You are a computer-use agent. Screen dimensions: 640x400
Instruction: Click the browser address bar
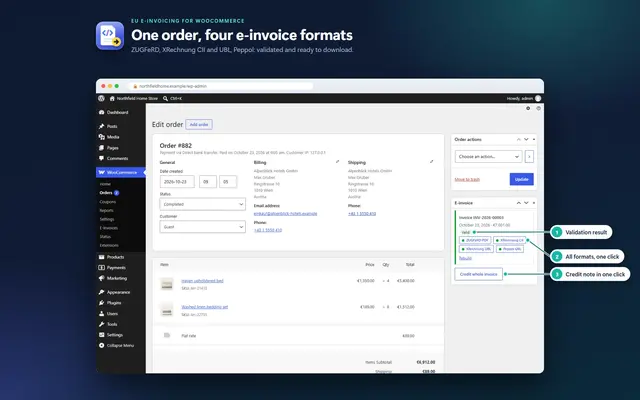click(221, 86)
